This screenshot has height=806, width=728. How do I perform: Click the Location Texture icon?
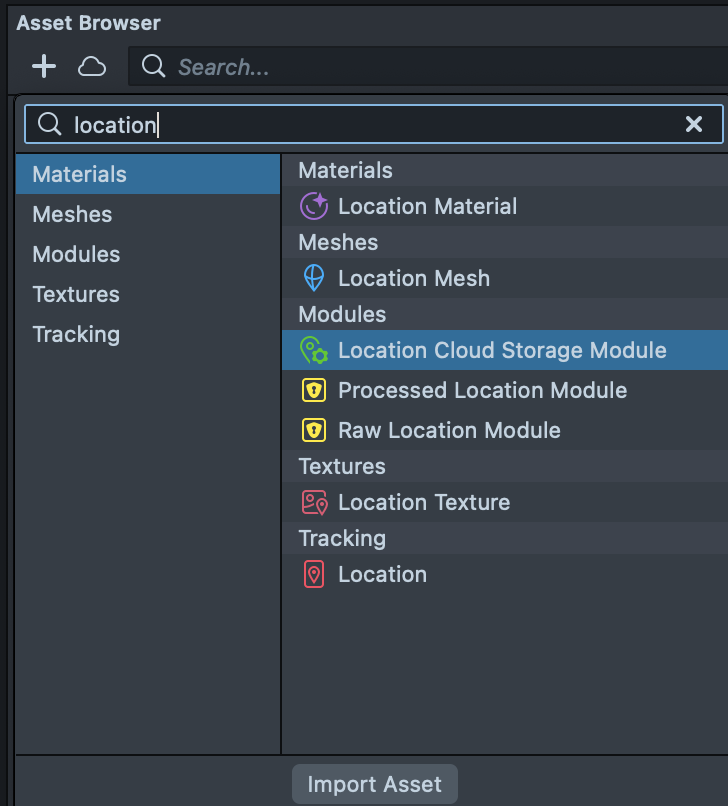pos(314,503)
